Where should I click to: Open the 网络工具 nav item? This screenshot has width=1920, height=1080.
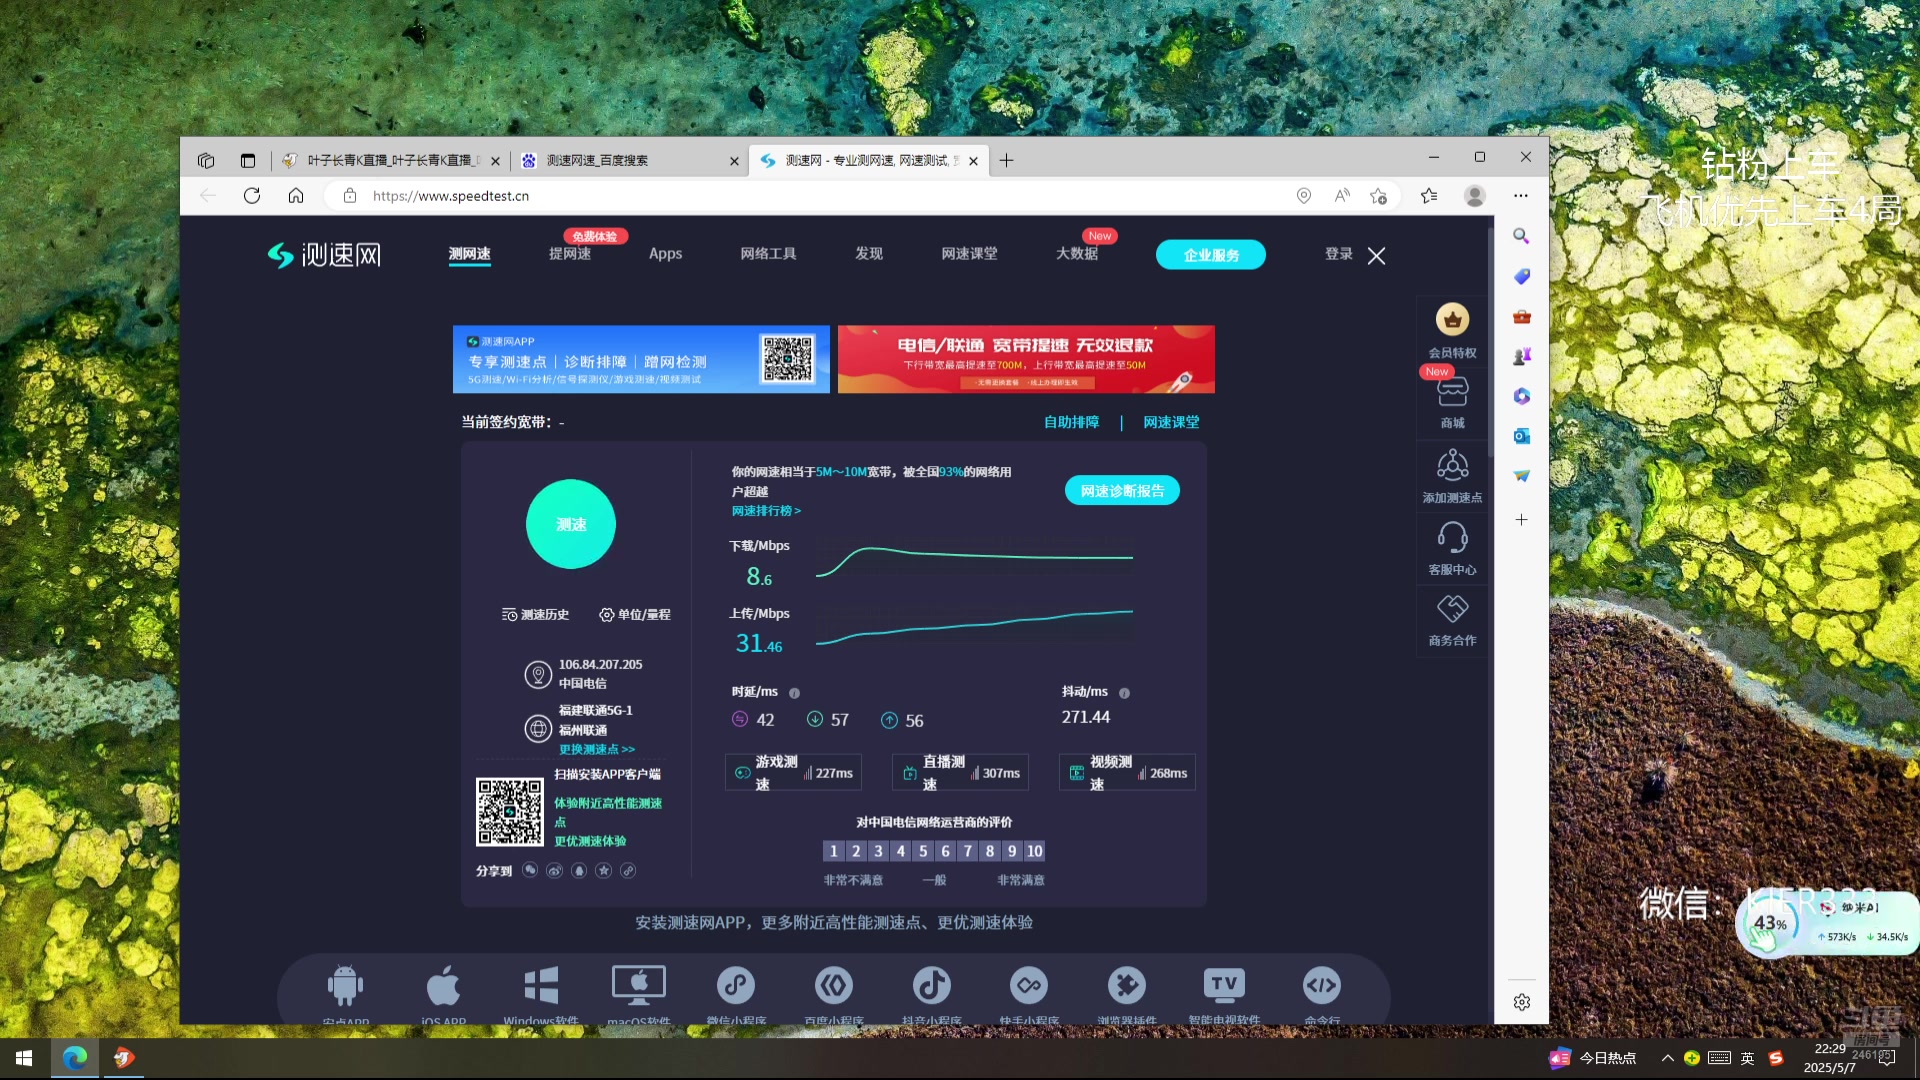[768, 254]
